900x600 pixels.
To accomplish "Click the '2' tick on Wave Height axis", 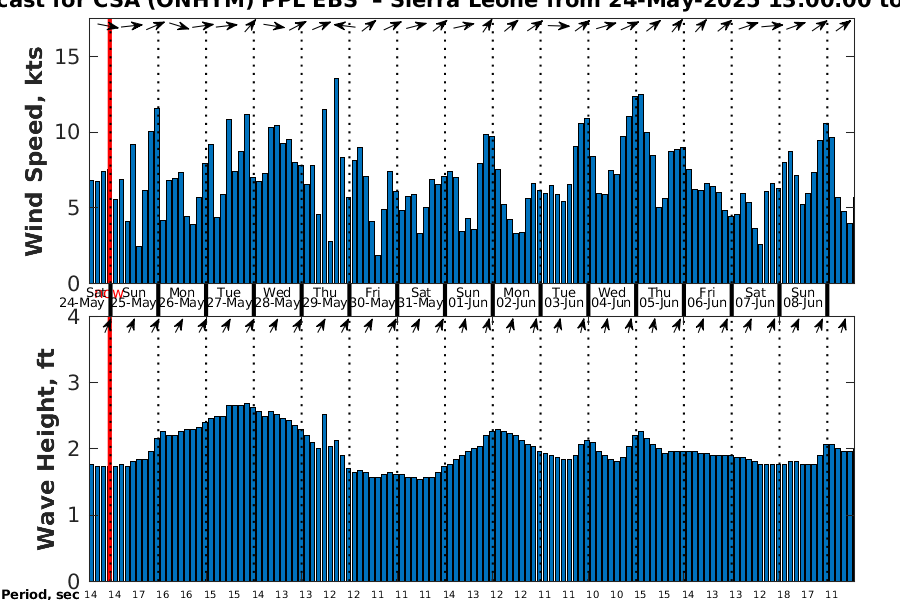I will pyautogui.click(x=74, y=448).
